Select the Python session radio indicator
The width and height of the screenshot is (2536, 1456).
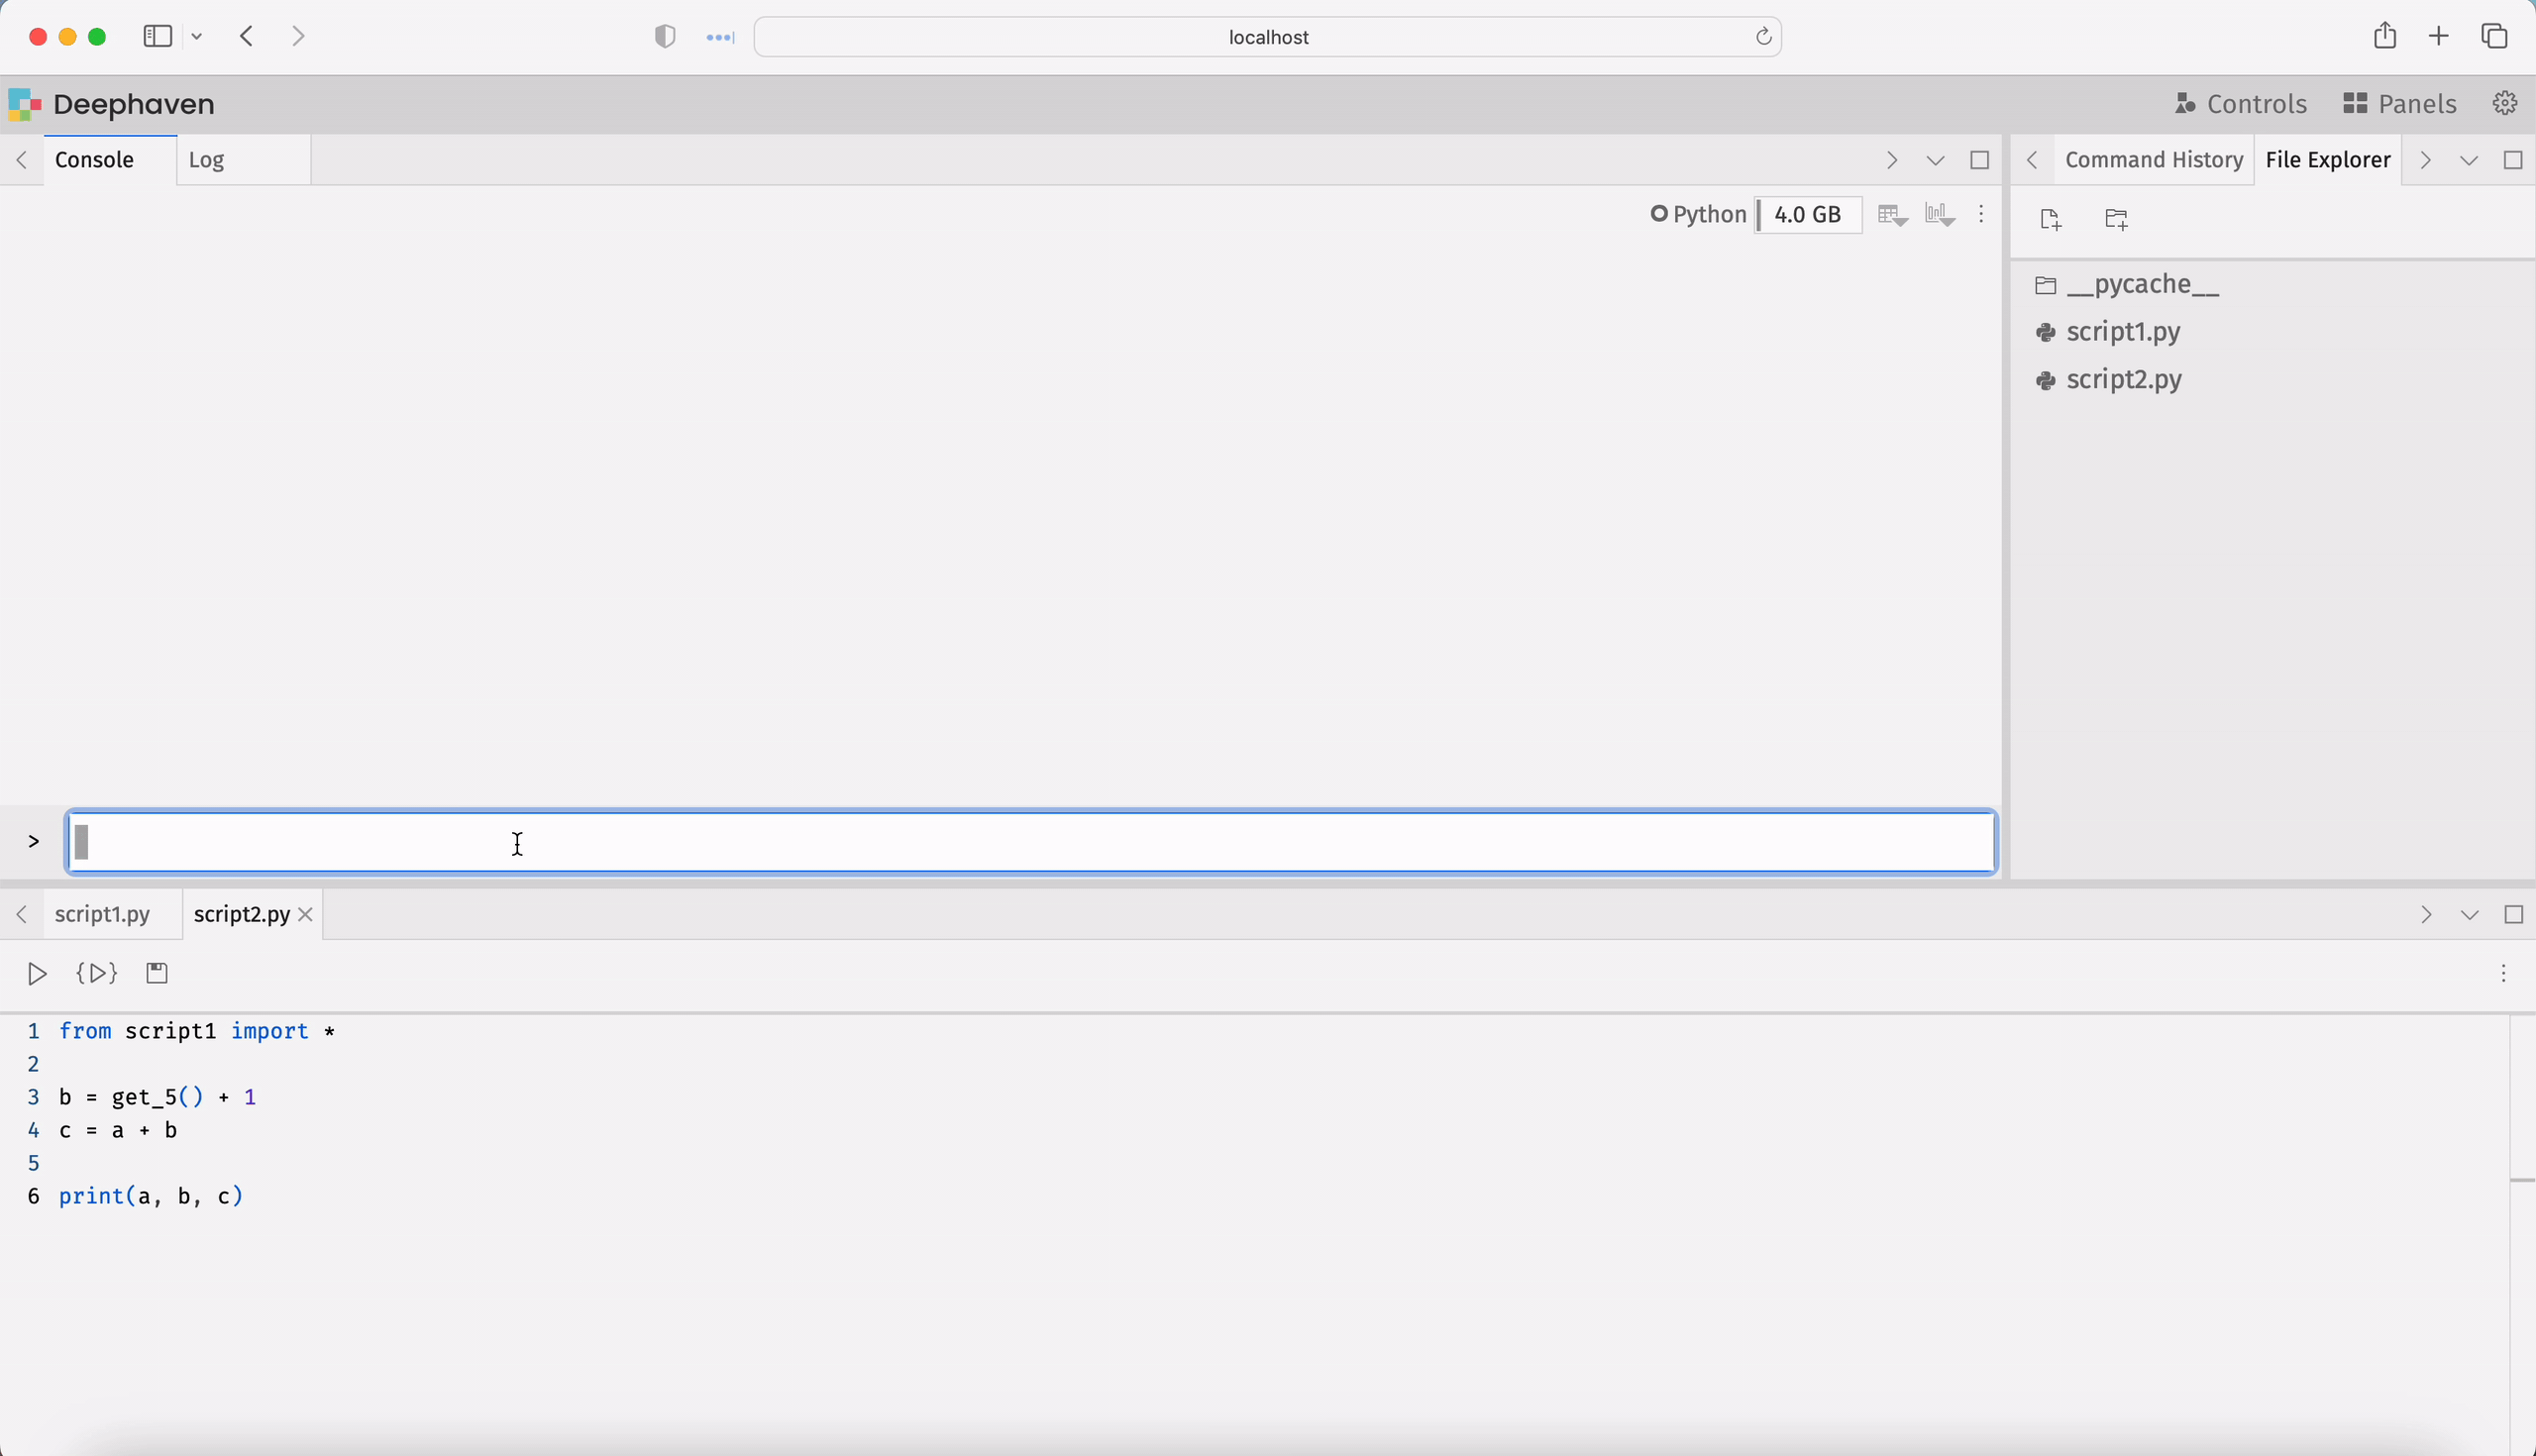(1660, 214)
